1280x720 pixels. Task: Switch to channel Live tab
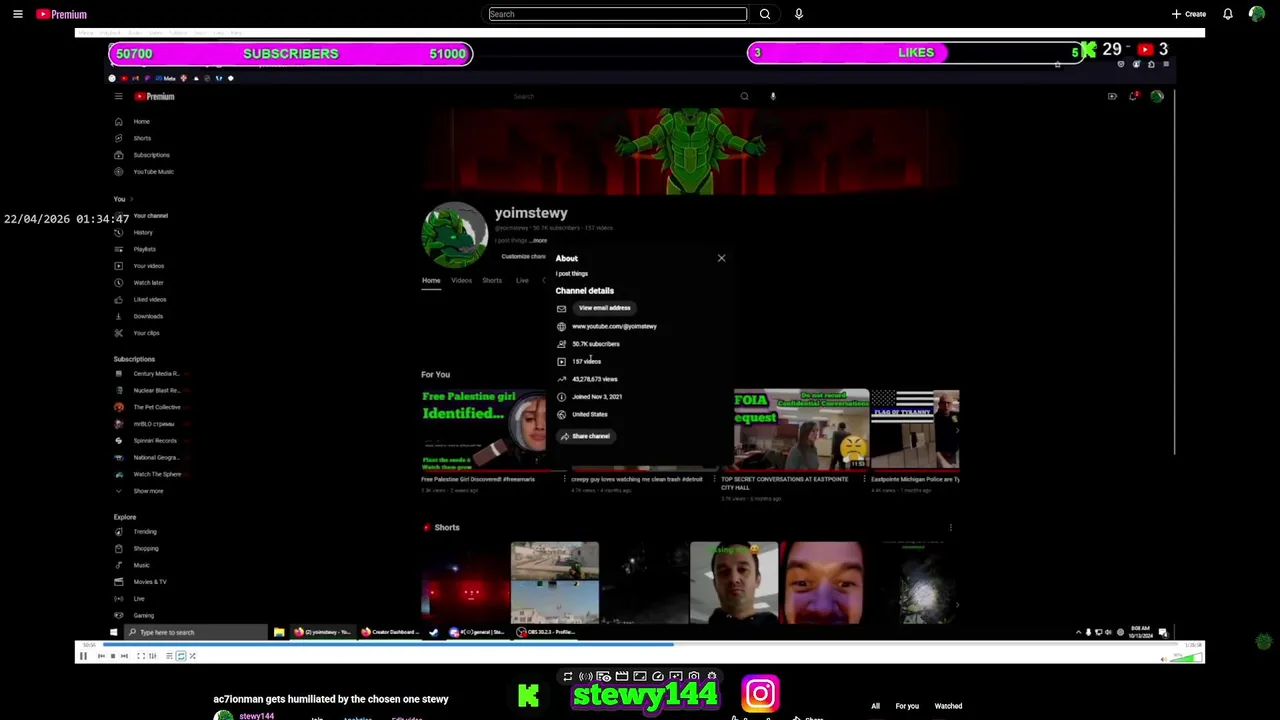click(522, 280)
